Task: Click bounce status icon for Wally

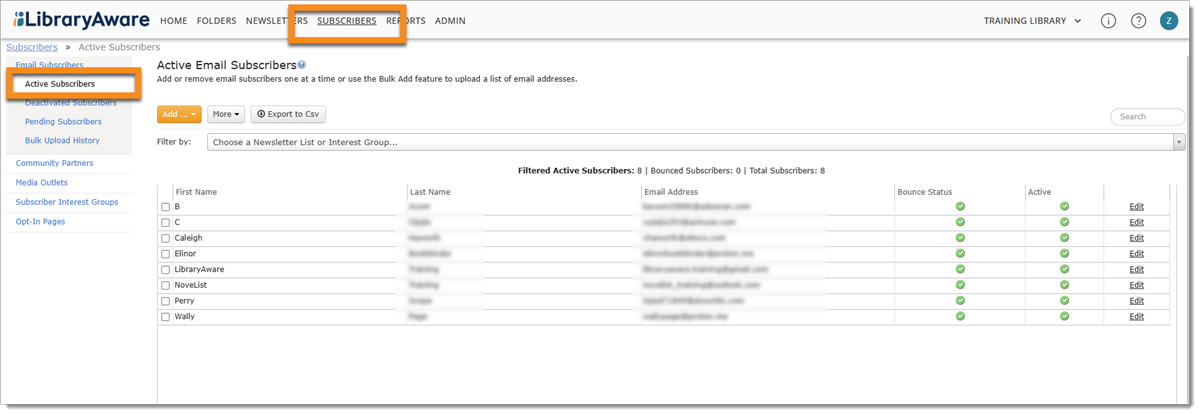Action: click(960, 316)
